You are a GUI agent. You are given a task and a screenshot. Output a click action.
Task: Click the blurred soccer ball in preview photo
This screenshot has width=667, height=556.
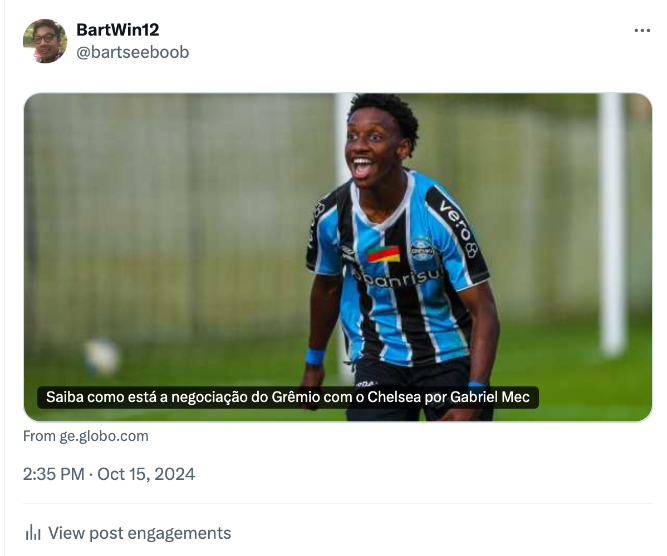pos(102,356)
